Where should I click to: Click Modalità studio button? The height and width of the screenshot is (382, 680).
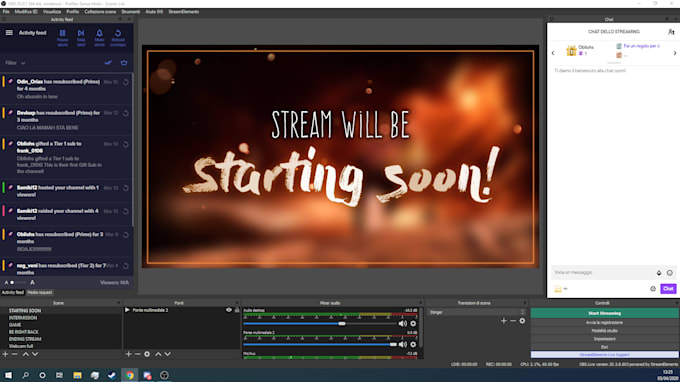coord(605,331)
